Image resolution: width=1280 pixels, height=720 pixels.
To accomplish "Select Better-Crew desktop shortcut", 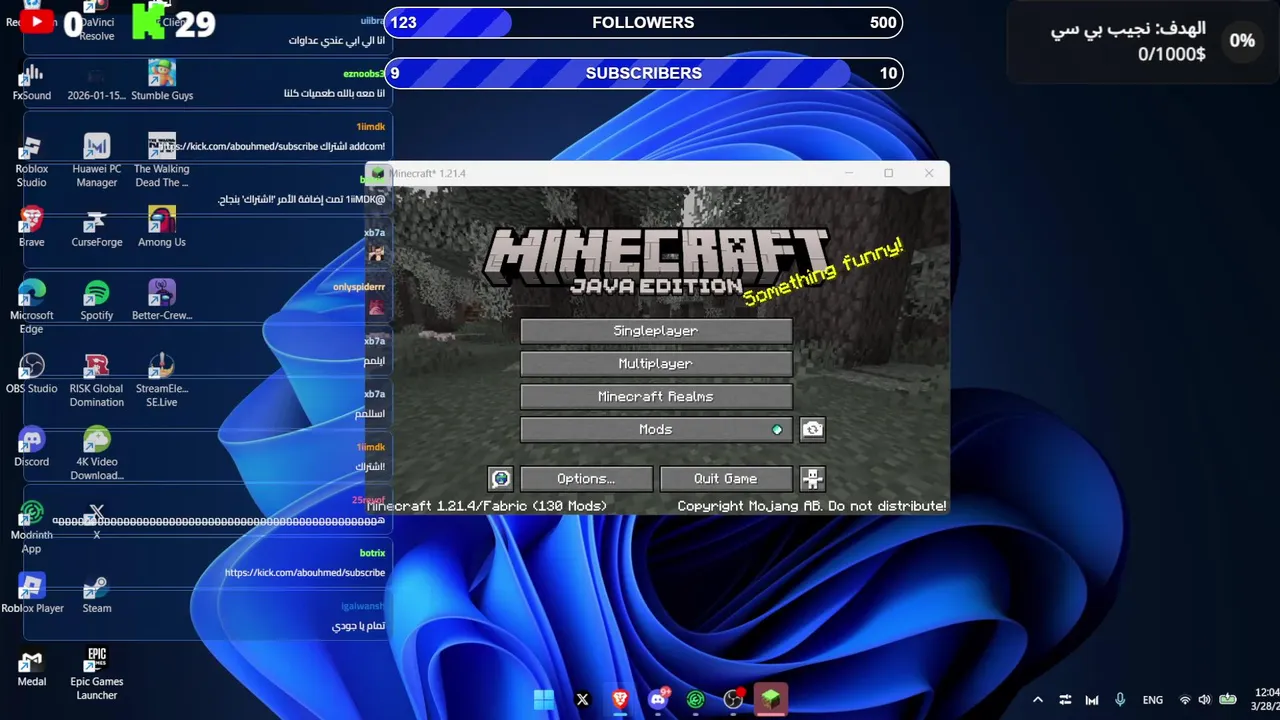I will click(x=162, y=300).
